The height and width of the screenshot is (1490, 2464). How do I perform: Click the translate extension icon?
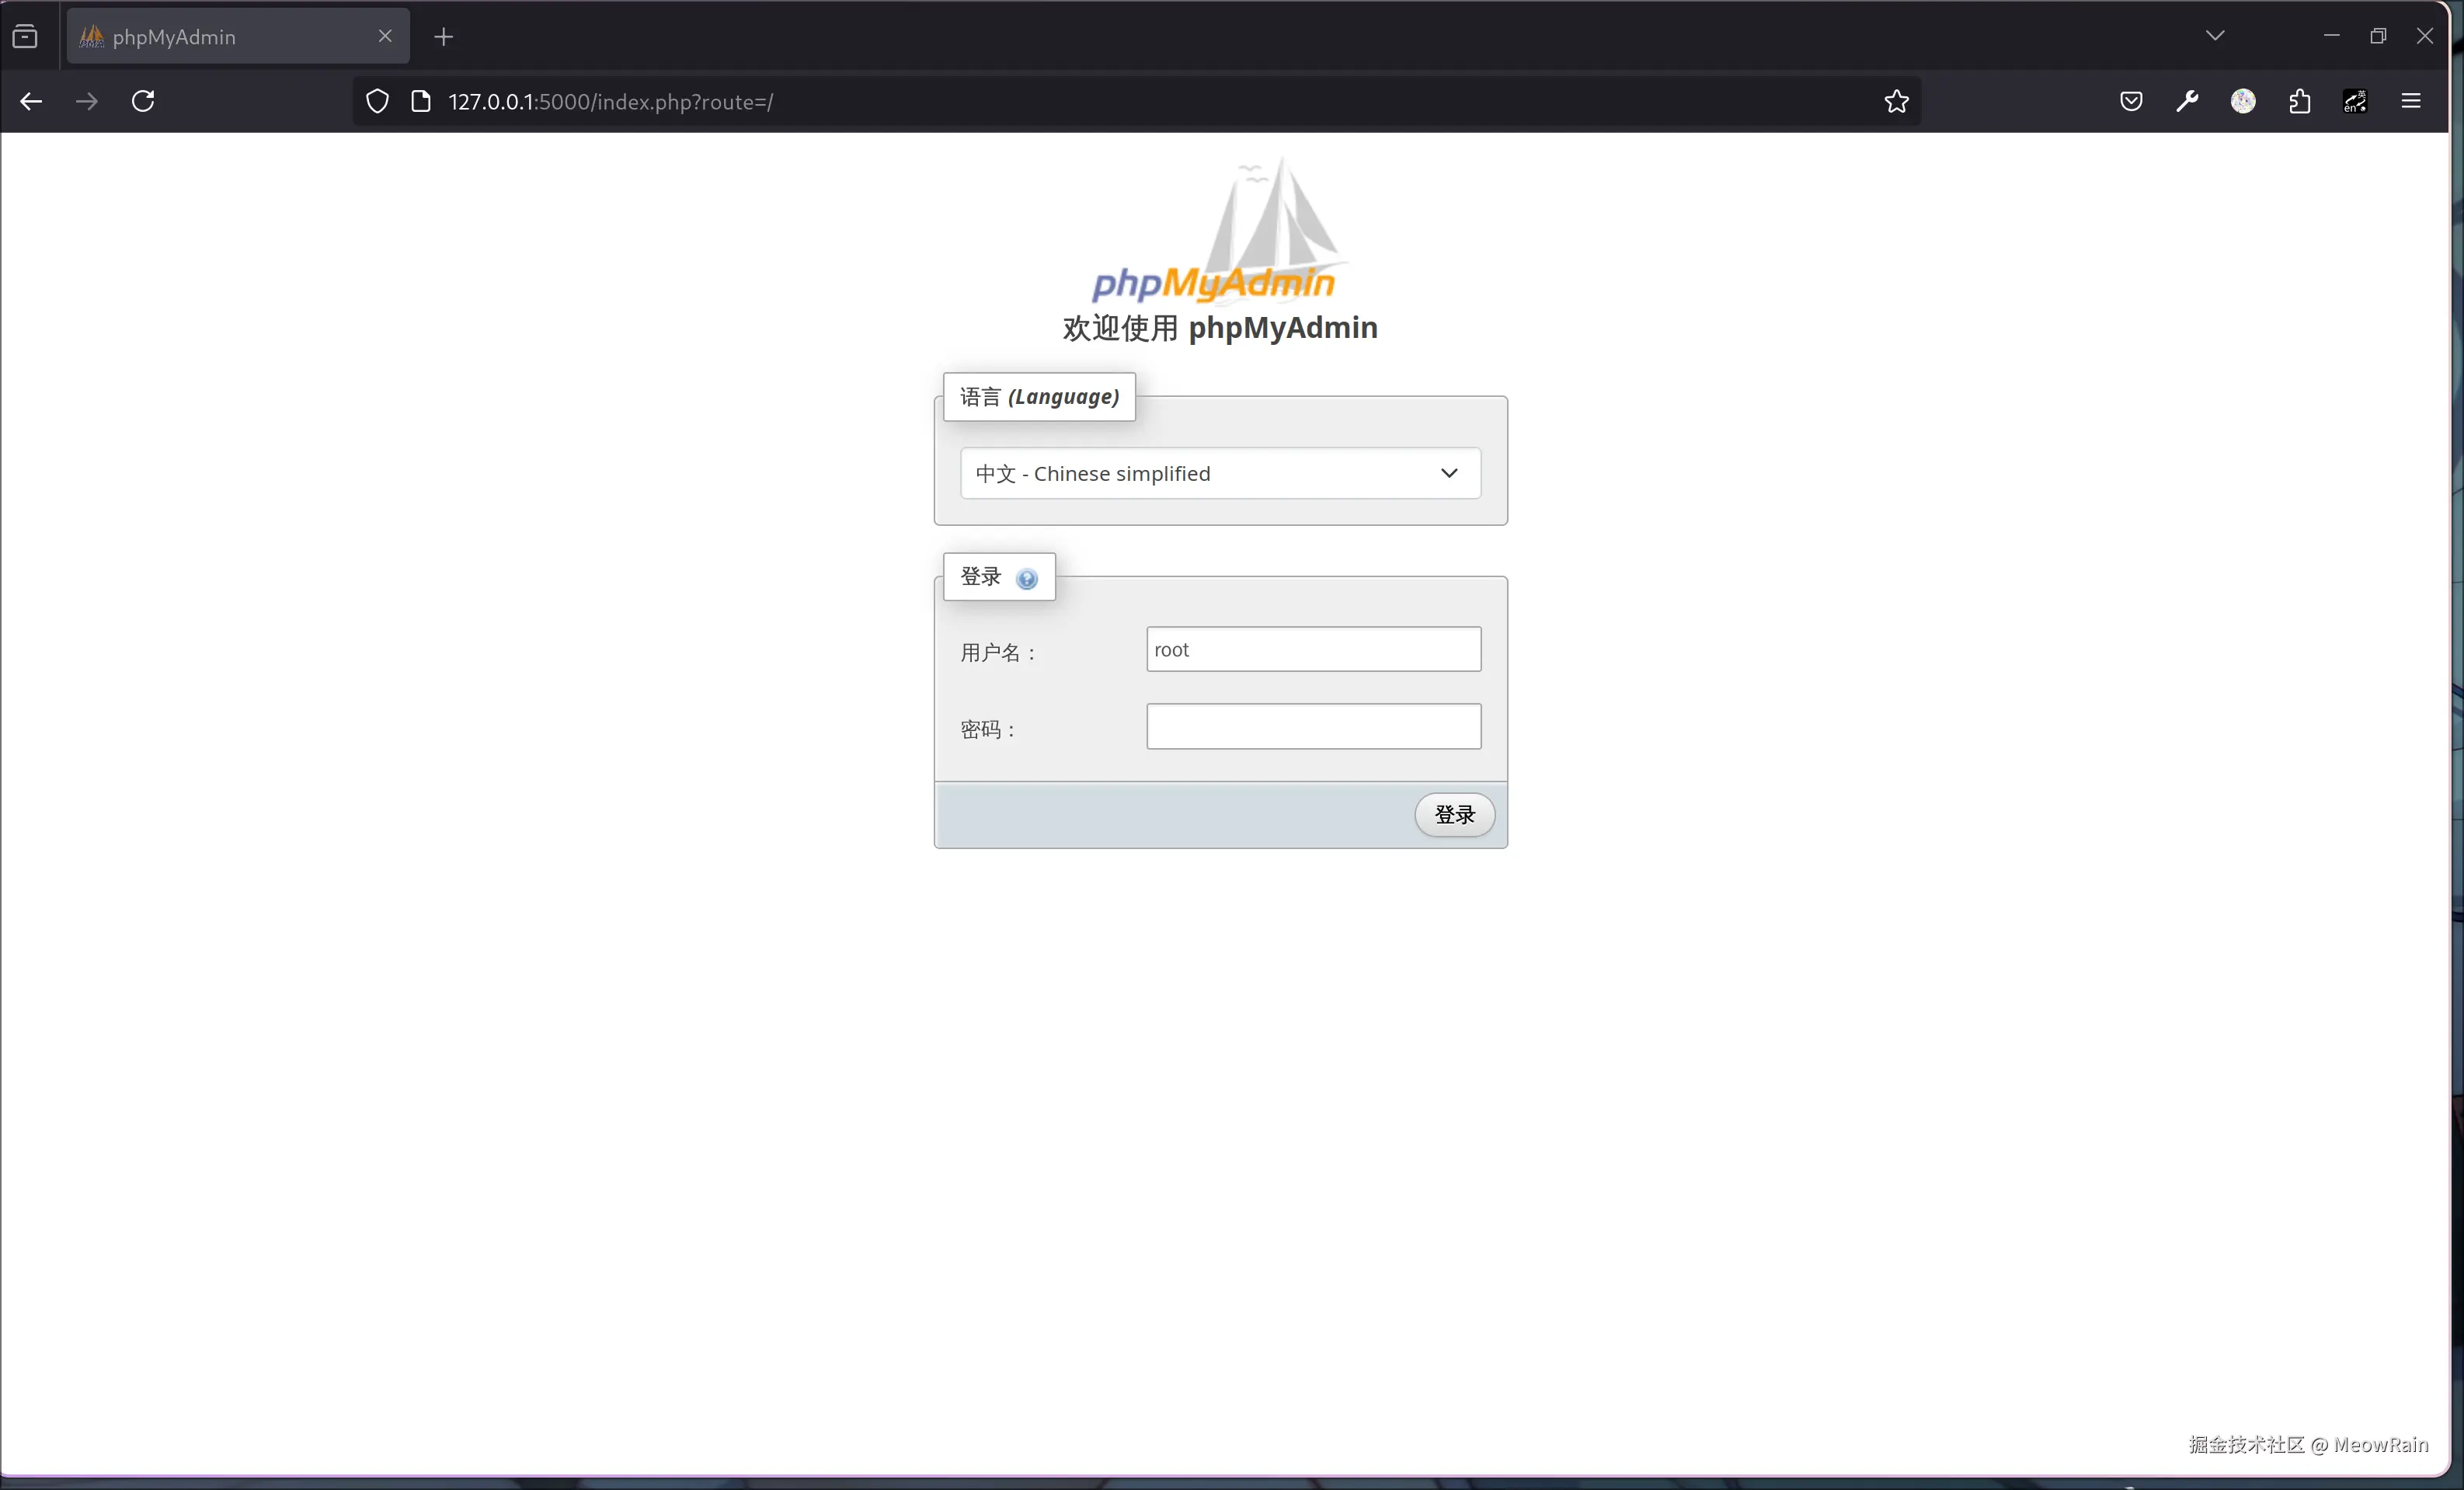click(x=2355, y=102)
